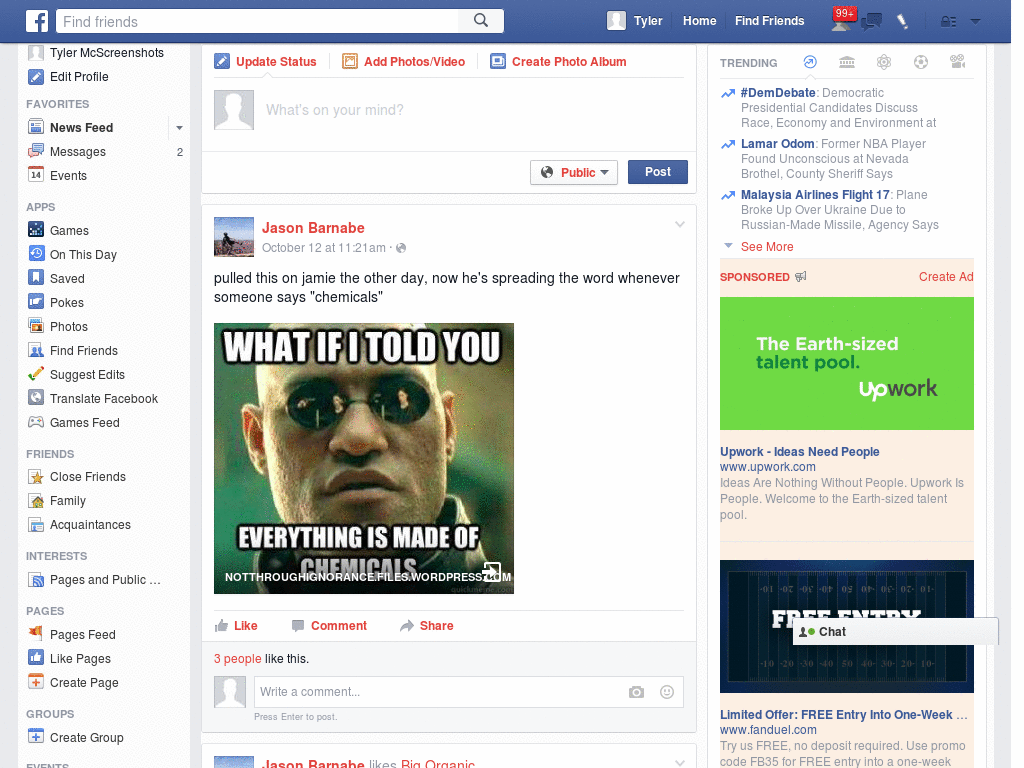
Task: Go to Home in top bar
Action: [x=699, y=21]
